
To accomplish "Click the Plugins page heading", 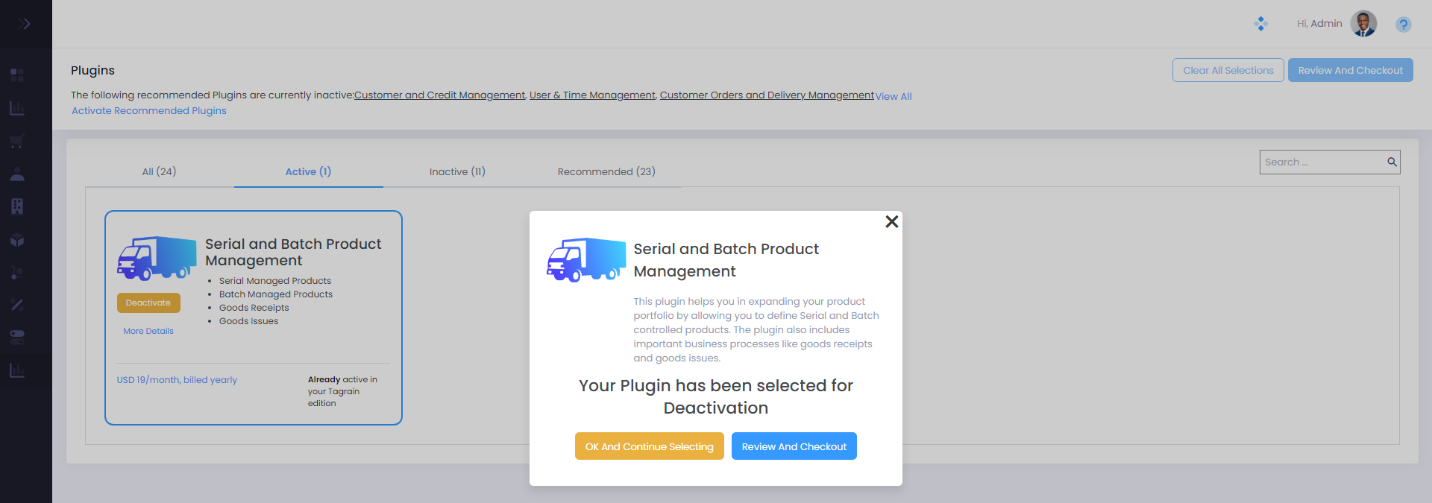I will 93,70.
